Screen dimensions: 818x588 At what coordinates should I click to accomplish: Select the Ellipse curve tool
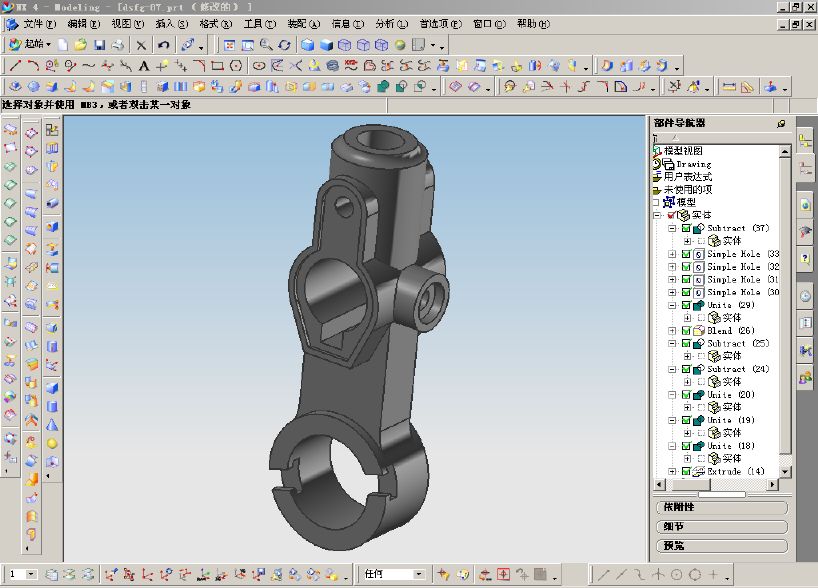click(x=259, y=66)
